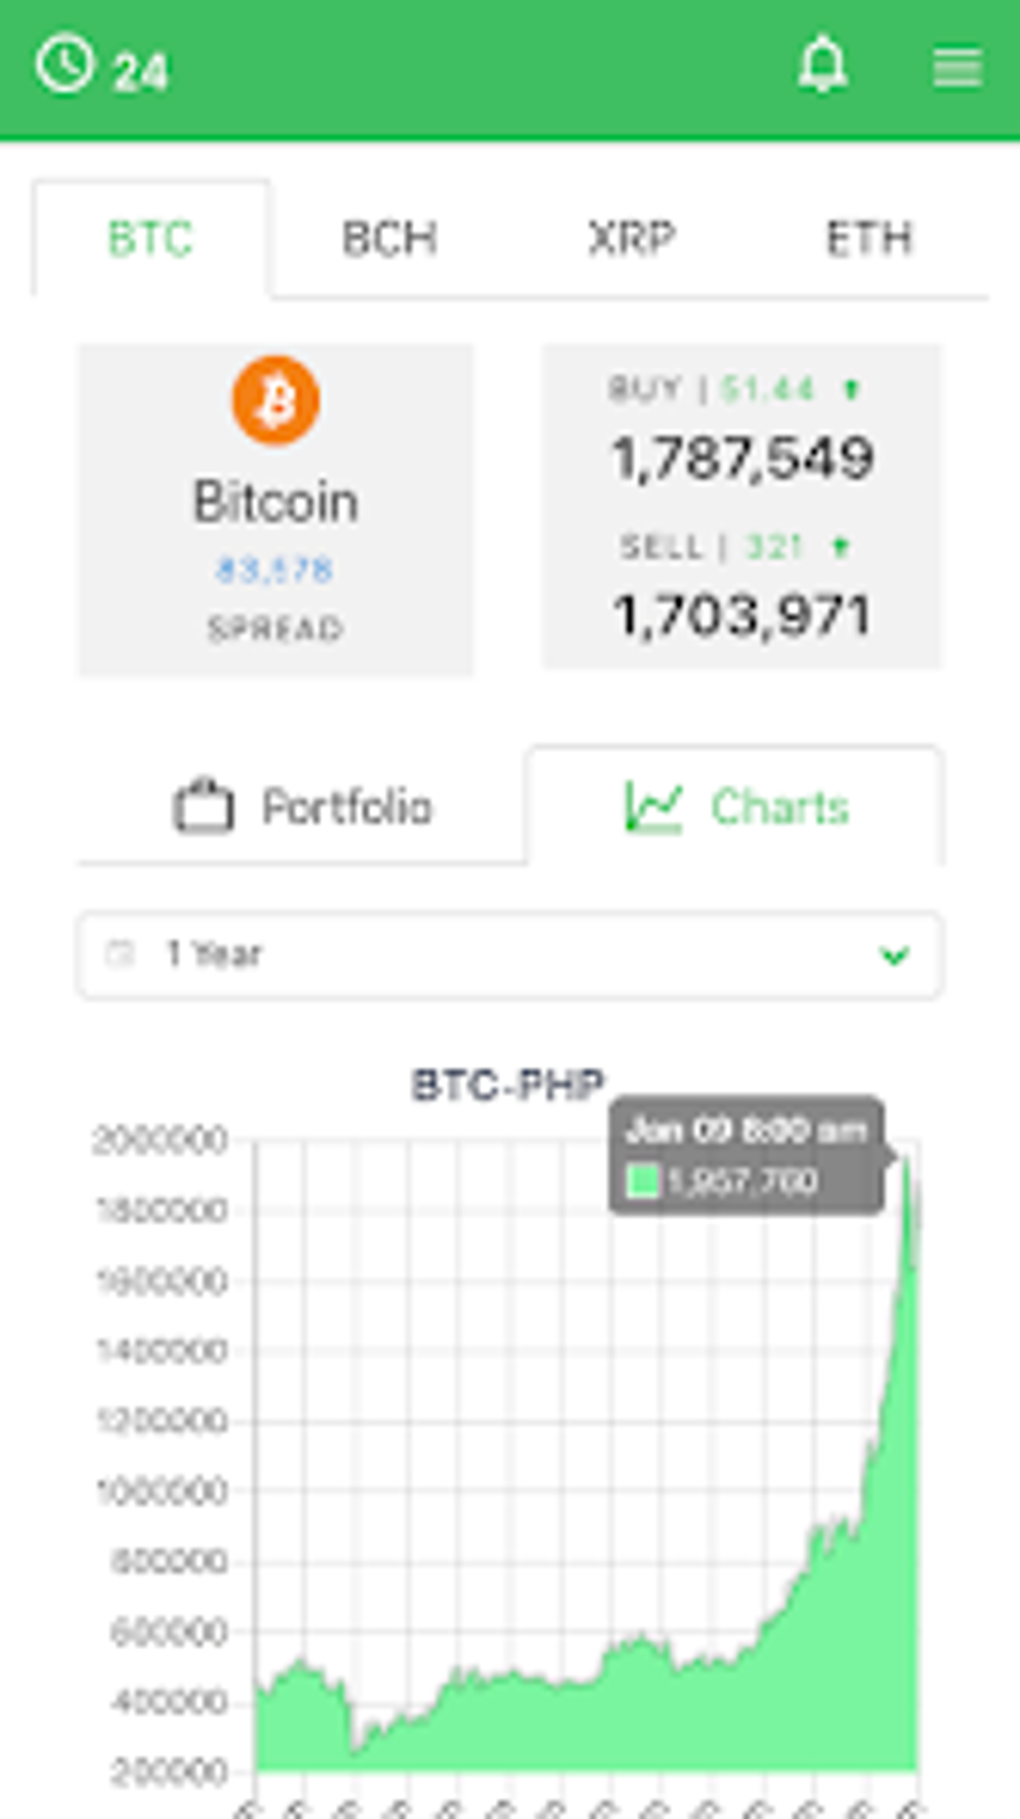Click the Charts line-graph icon
The height and width of the screenshot is (1819, 1020).
coord(653,807)
